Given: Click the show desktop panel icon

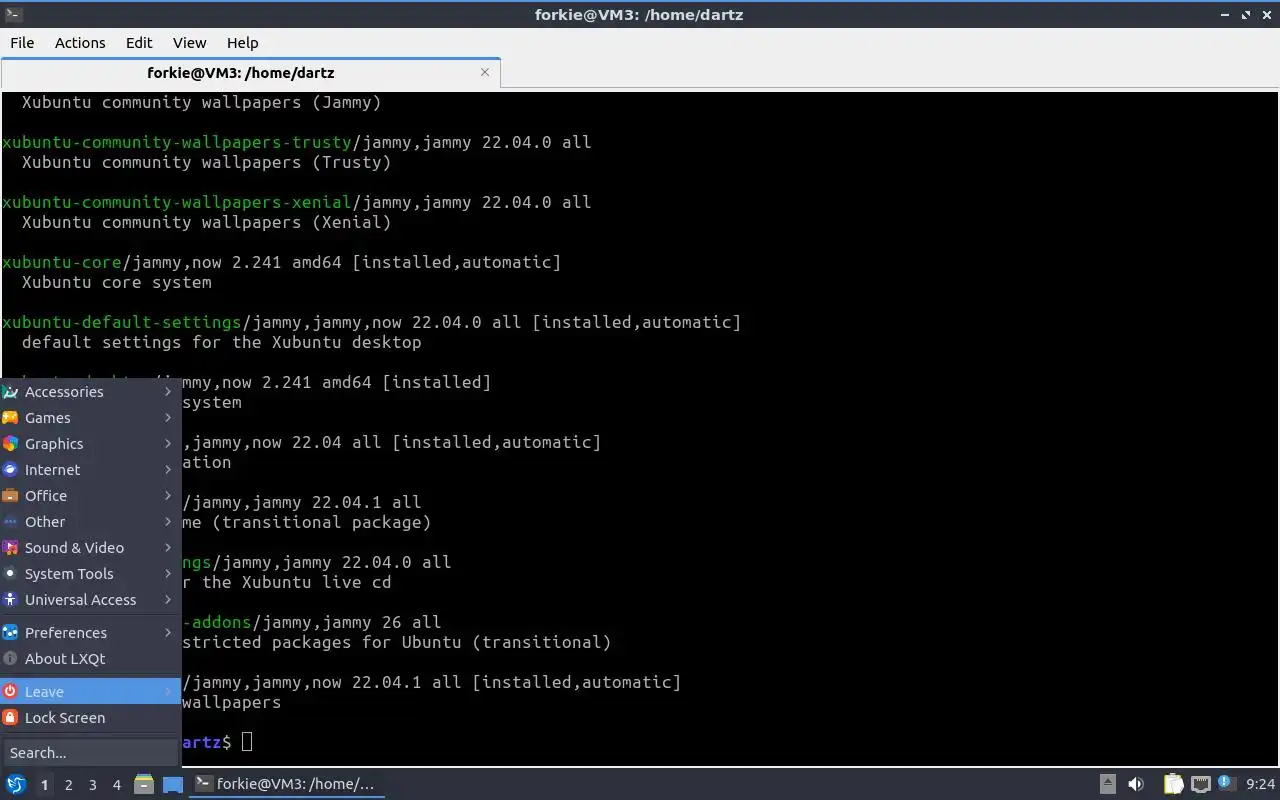Looking at the screenshot, I should pos(173,784).
